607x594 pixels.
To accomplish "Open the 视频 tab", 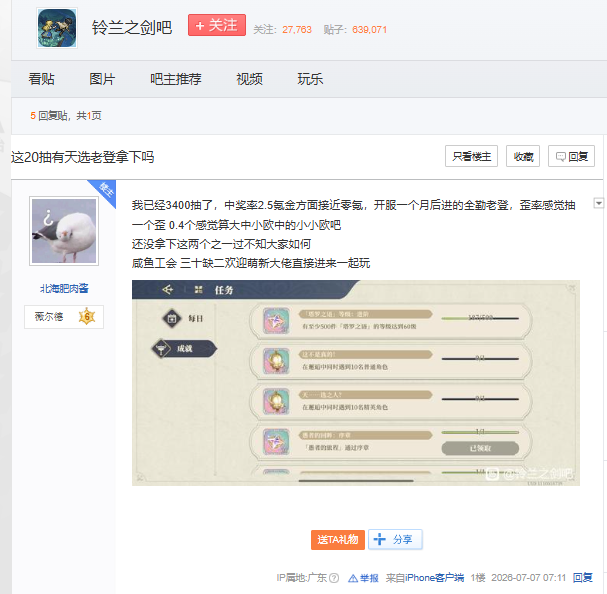I will pyautogui.click(x=250, y=79).
